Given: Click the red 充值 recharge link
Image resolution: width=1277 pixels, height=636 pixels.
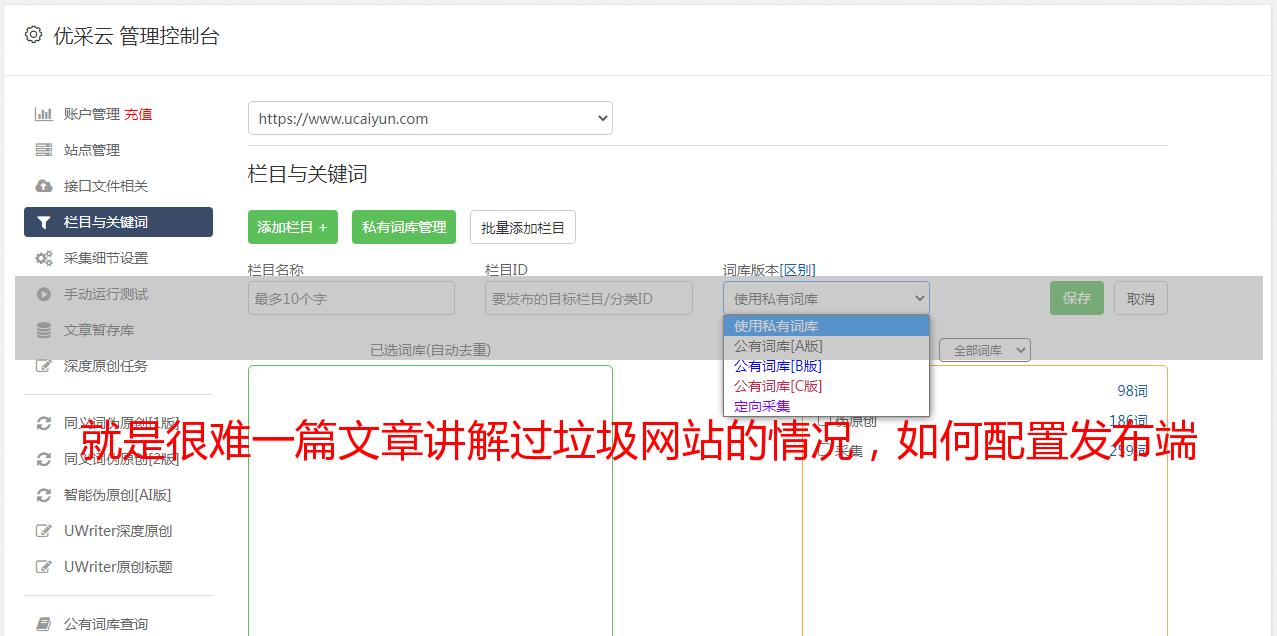Looking at the screenshot, I should pos(138,114).
